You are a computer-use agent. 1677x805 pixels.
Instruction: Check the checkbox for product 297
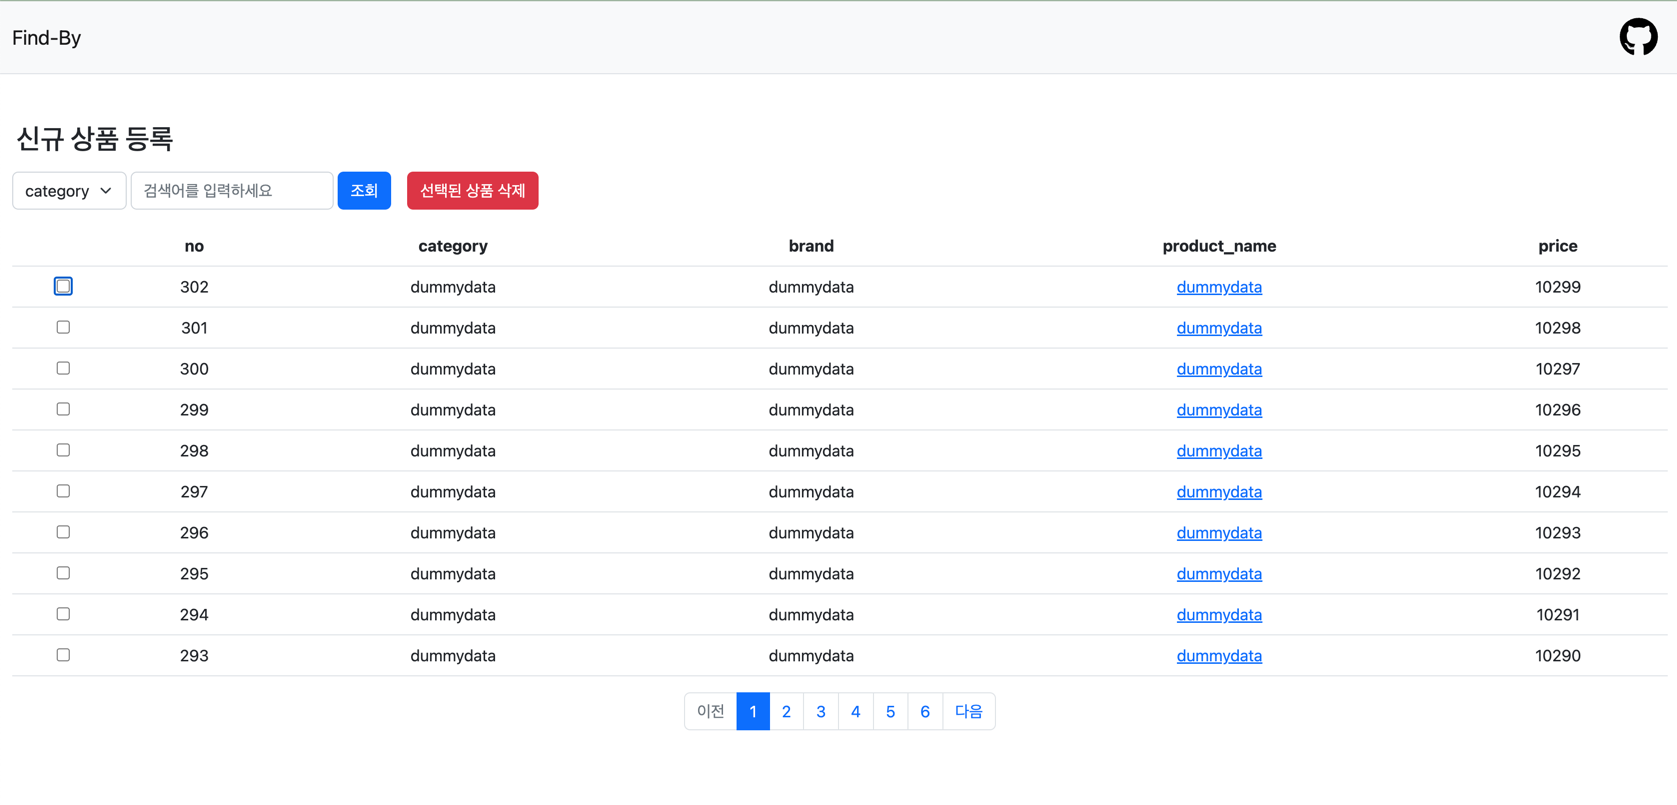63,491
